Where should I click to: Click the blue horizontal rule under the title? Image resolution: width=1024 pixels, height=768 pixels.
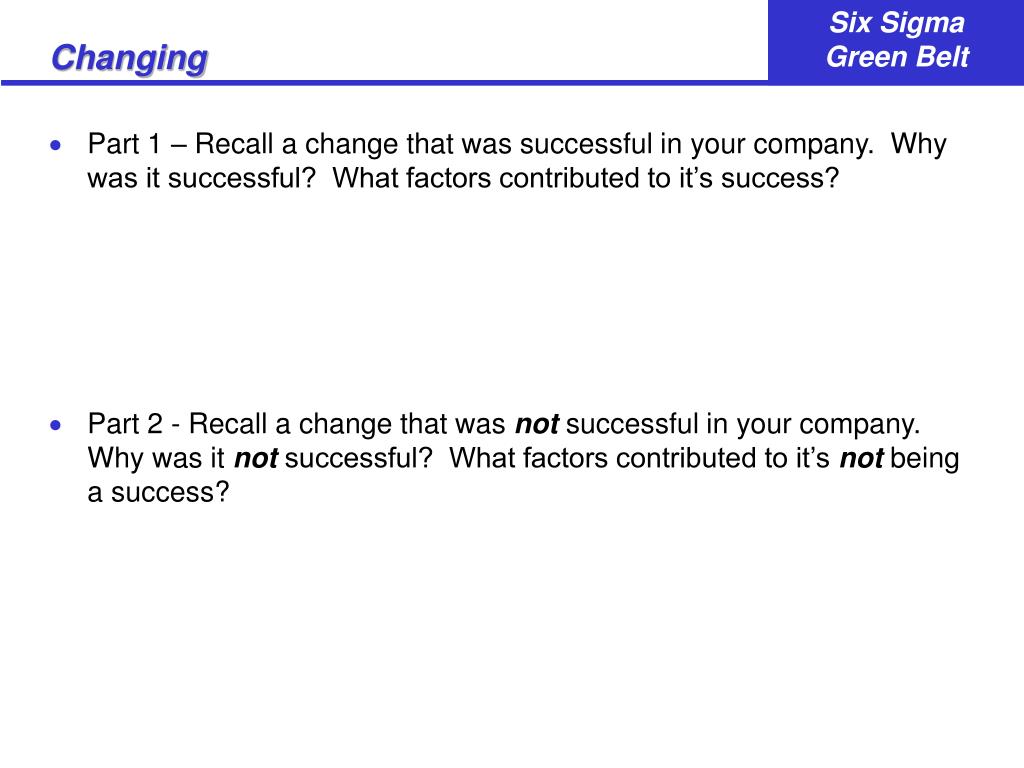(x=384, y=83)
